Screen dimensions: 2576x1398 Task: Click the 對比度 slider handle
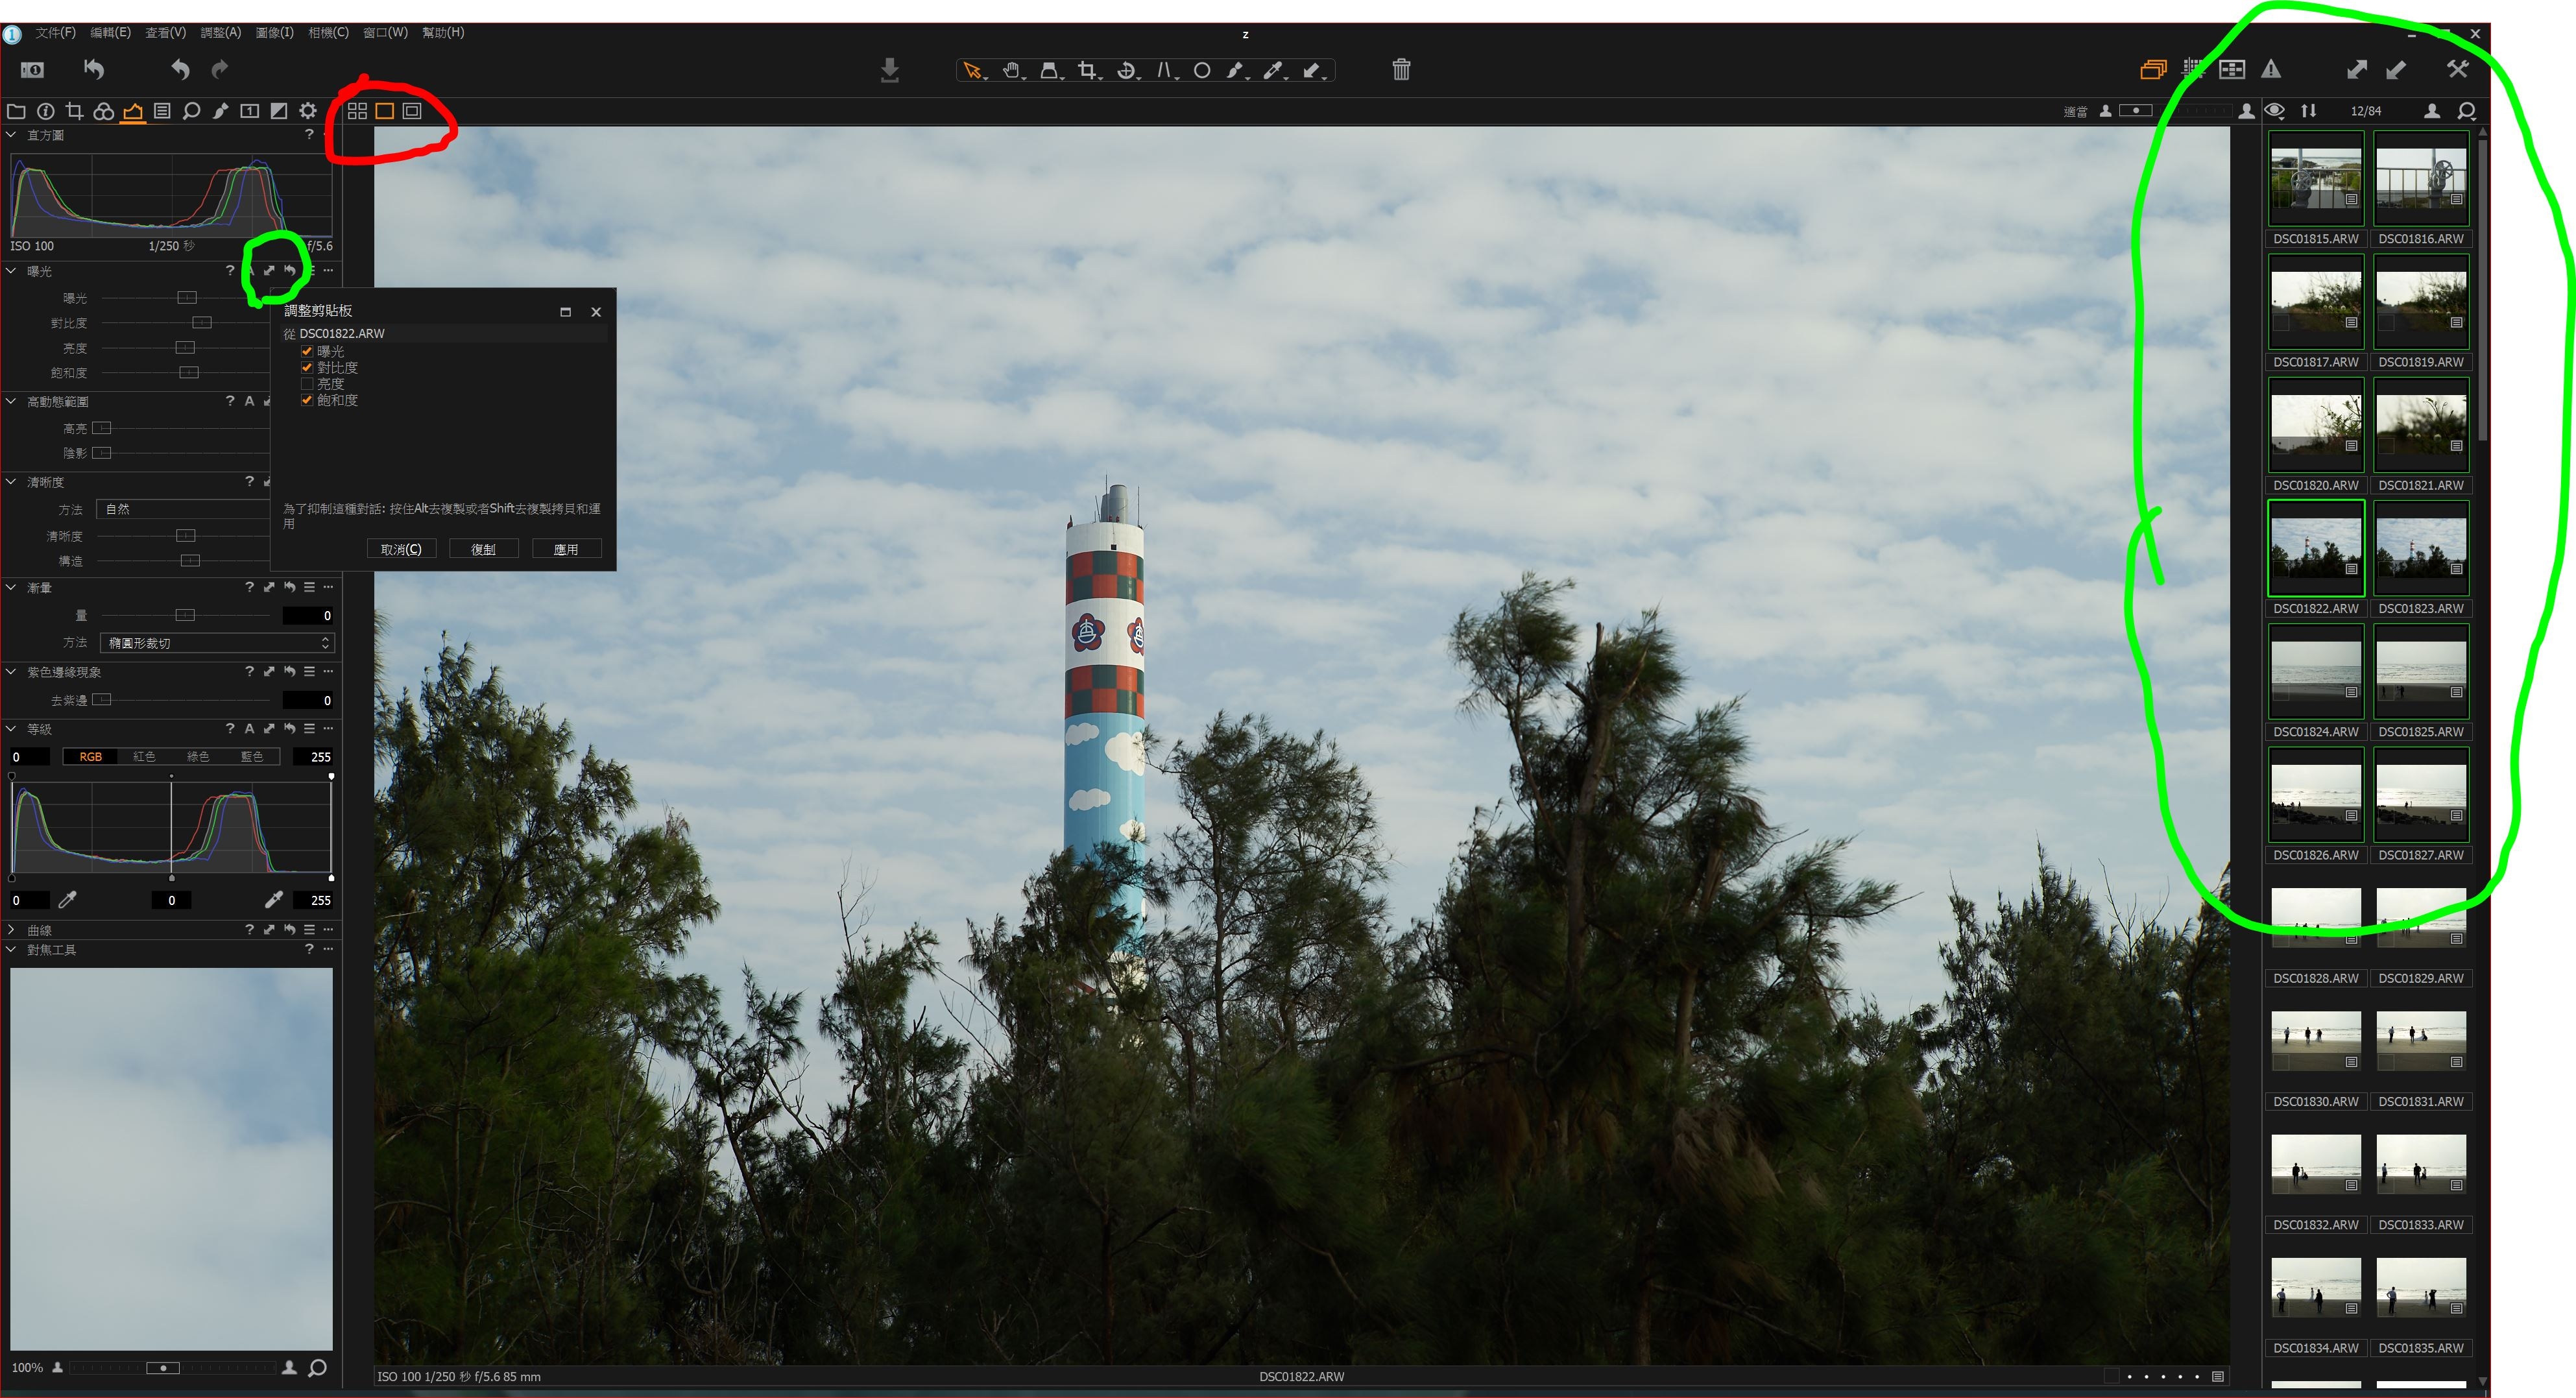(x=202, y=323)
